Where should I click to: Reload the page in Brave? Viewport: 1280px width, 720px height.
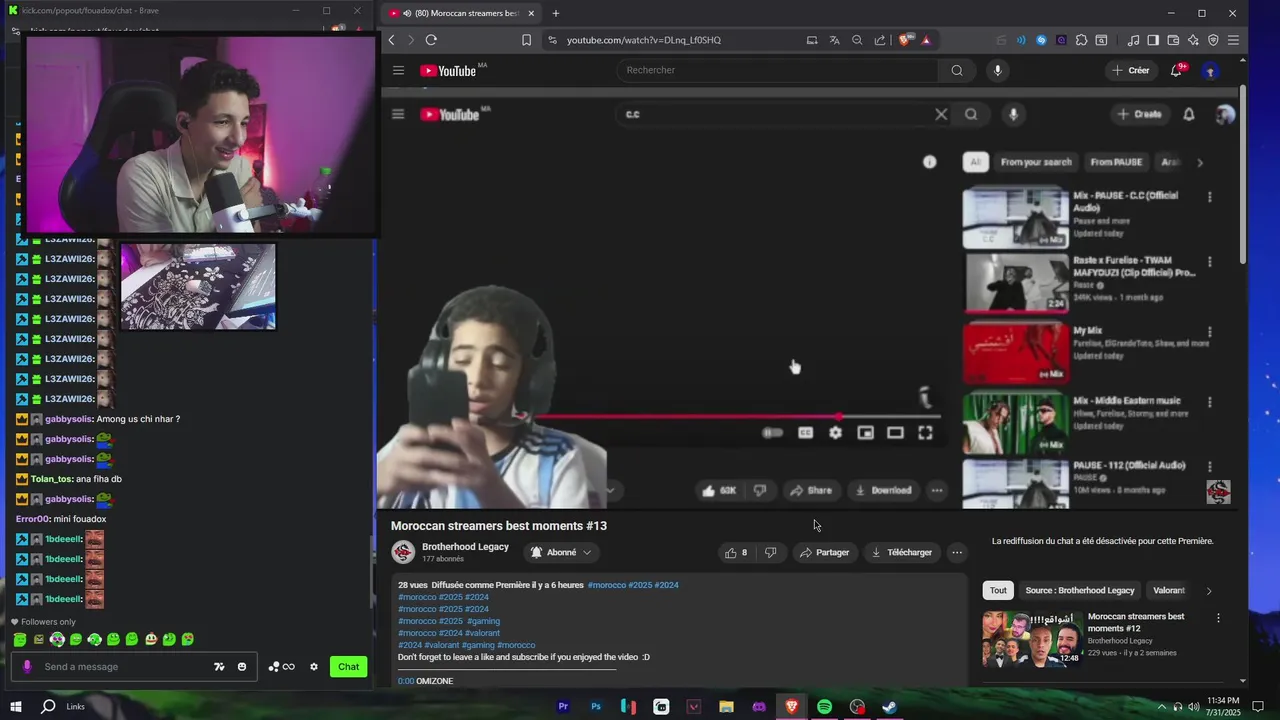point(431,40)
